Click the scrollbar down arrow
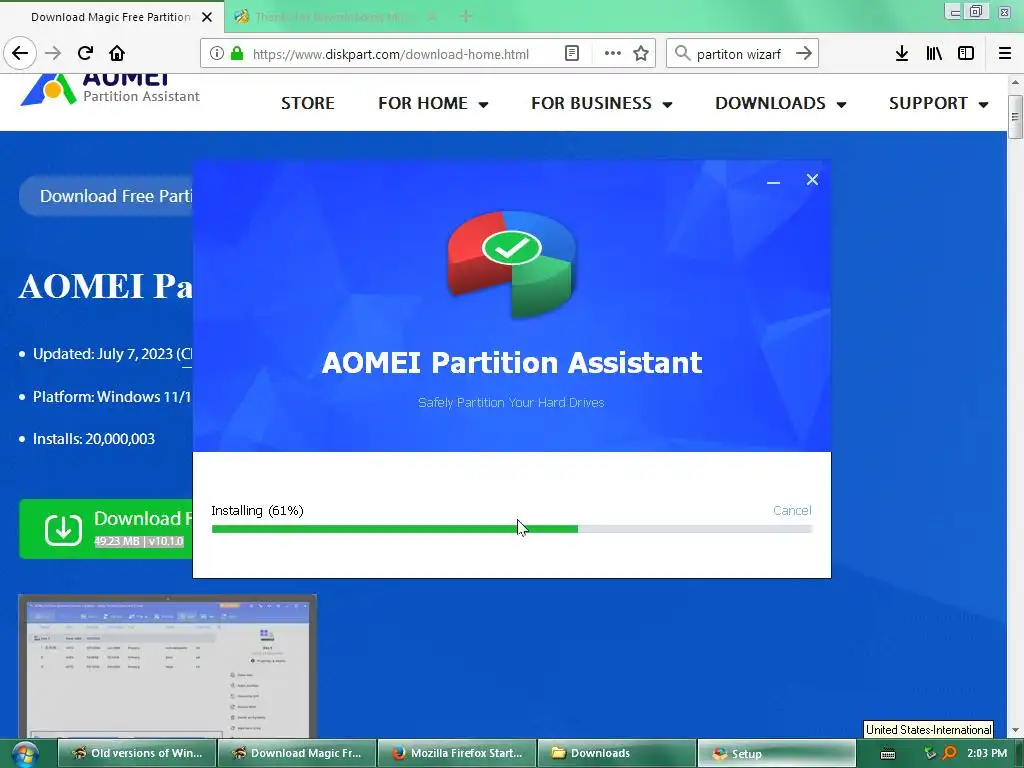Image resolution: width=1024 pixels, height=768 pixels. (x=1015, y=730)
